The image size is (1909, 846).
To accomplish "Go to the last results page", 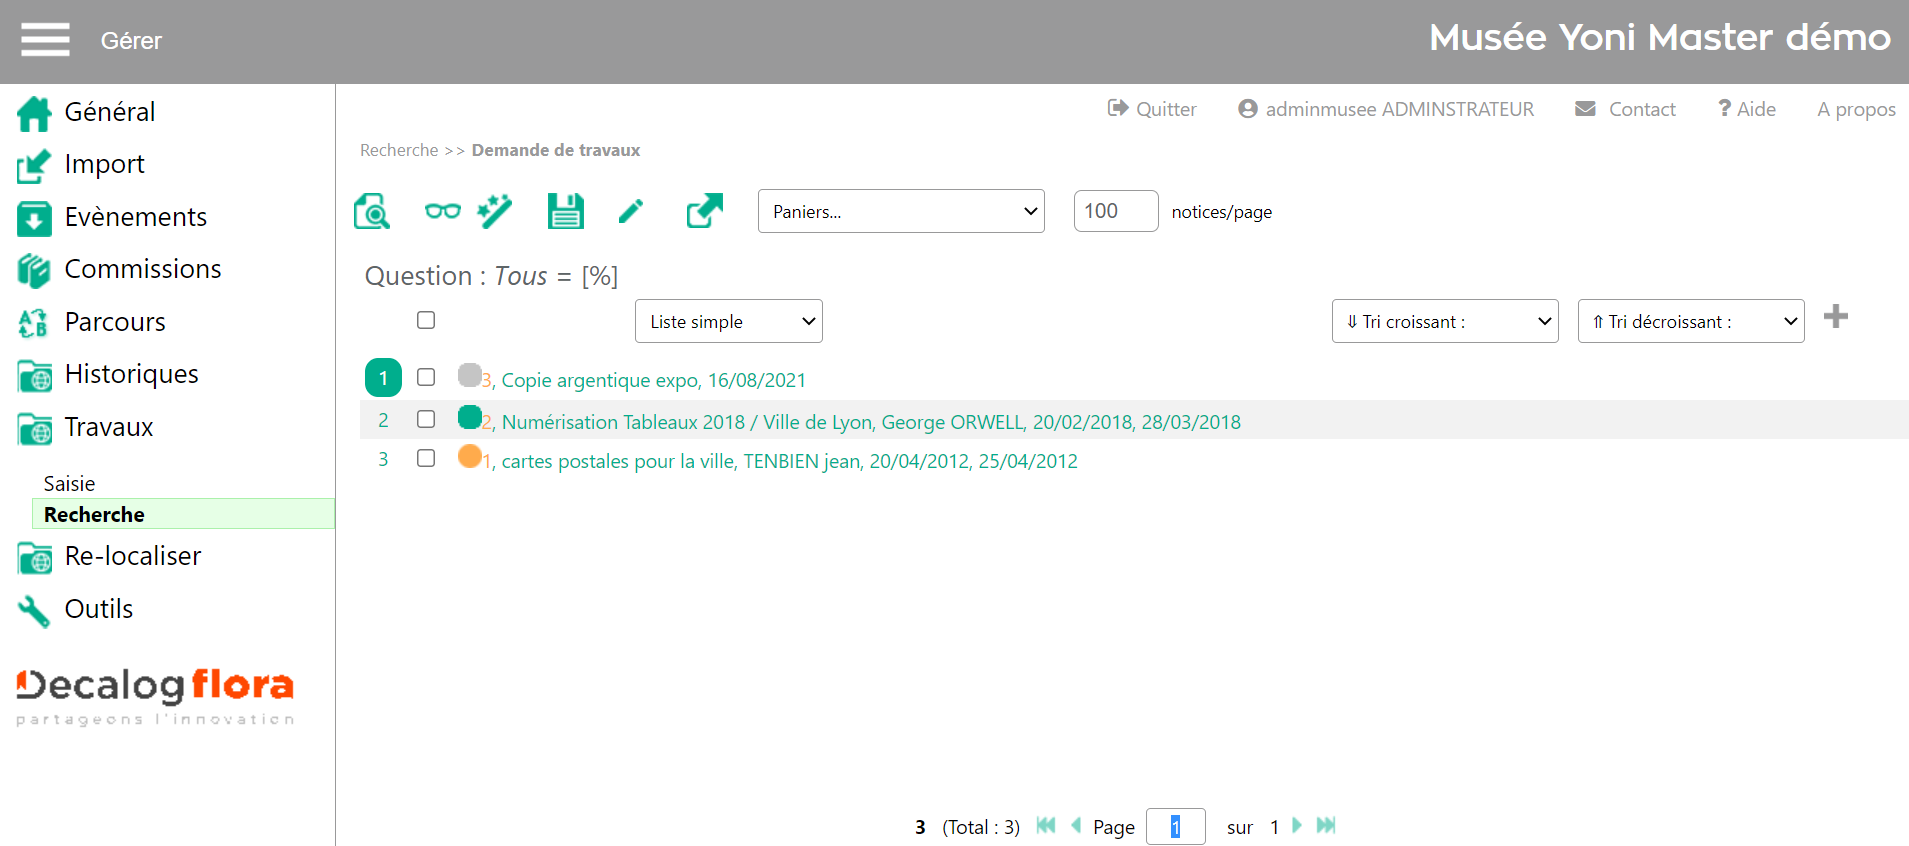I will [1326, 825].
